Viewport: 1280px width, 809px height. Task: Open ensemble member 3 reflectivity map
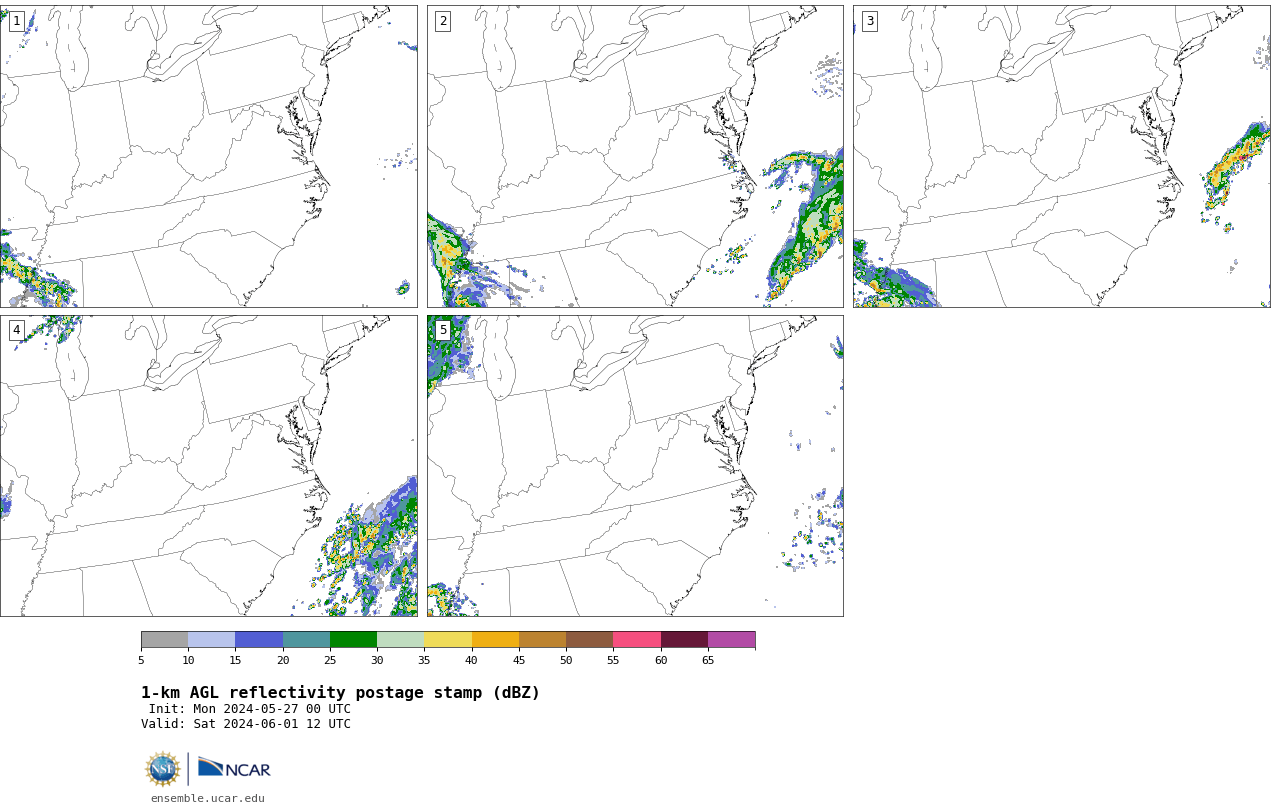1061,156
